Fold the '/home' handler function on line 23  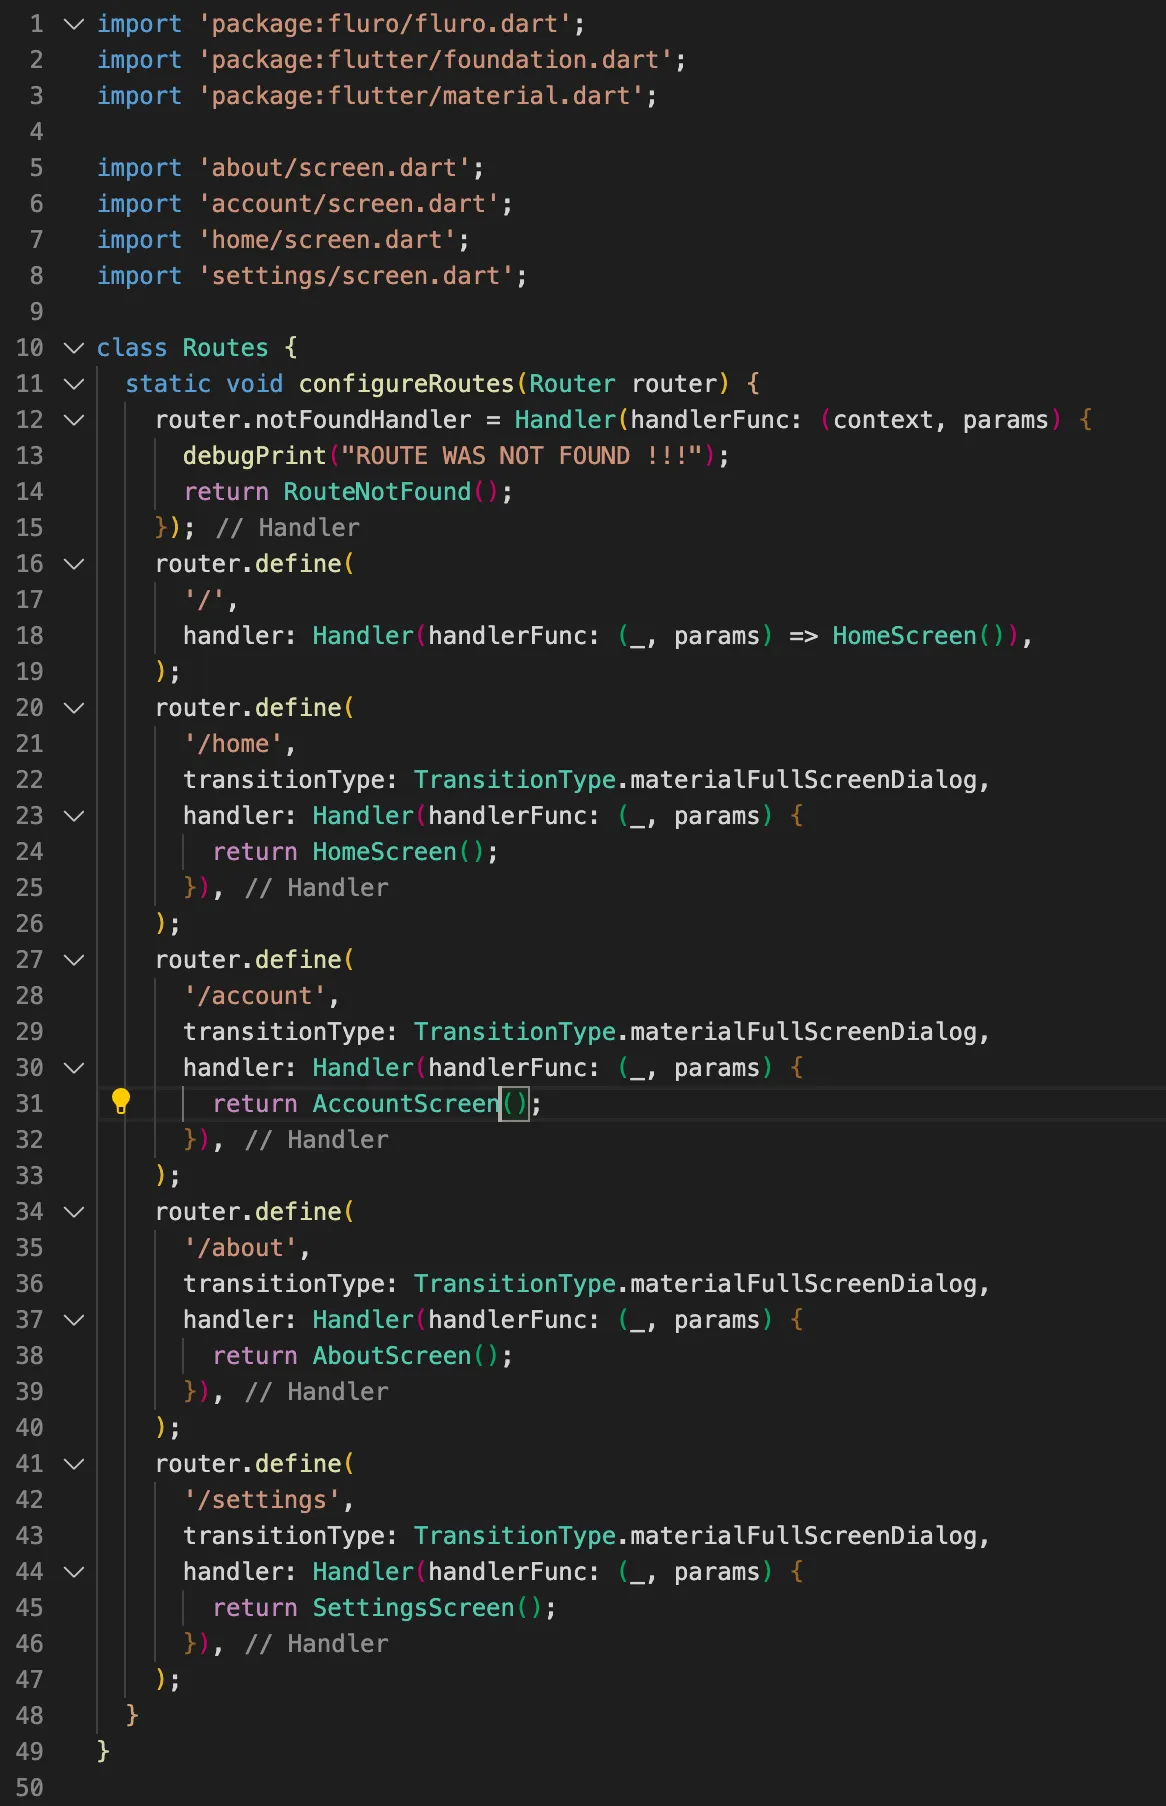74,816
